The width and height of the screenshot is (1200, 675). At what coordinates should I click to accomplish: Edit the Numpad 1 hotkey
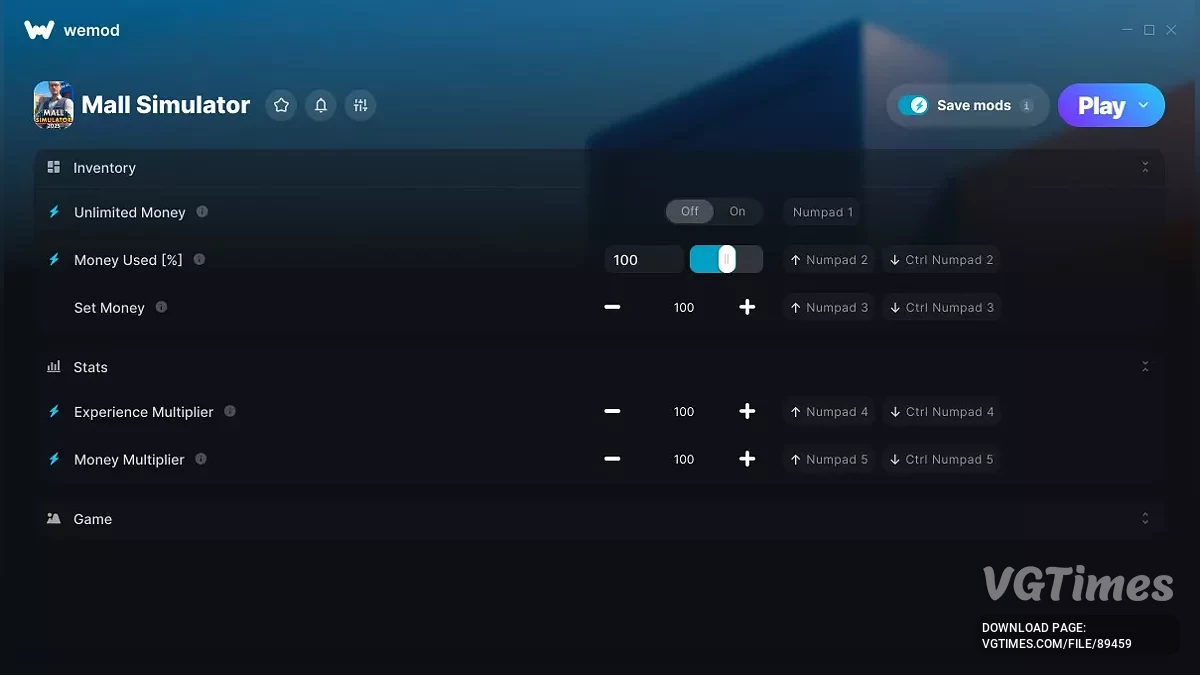pos(823,212)
